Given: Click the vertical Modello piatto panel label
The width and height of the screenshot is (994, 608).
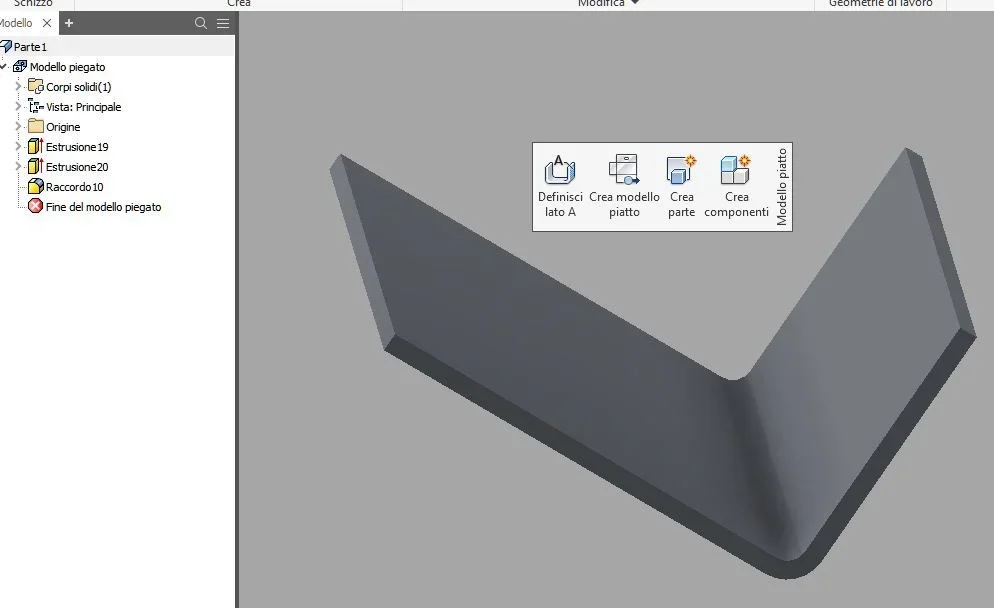Looking at the screenshot, I should pos(782,187).
